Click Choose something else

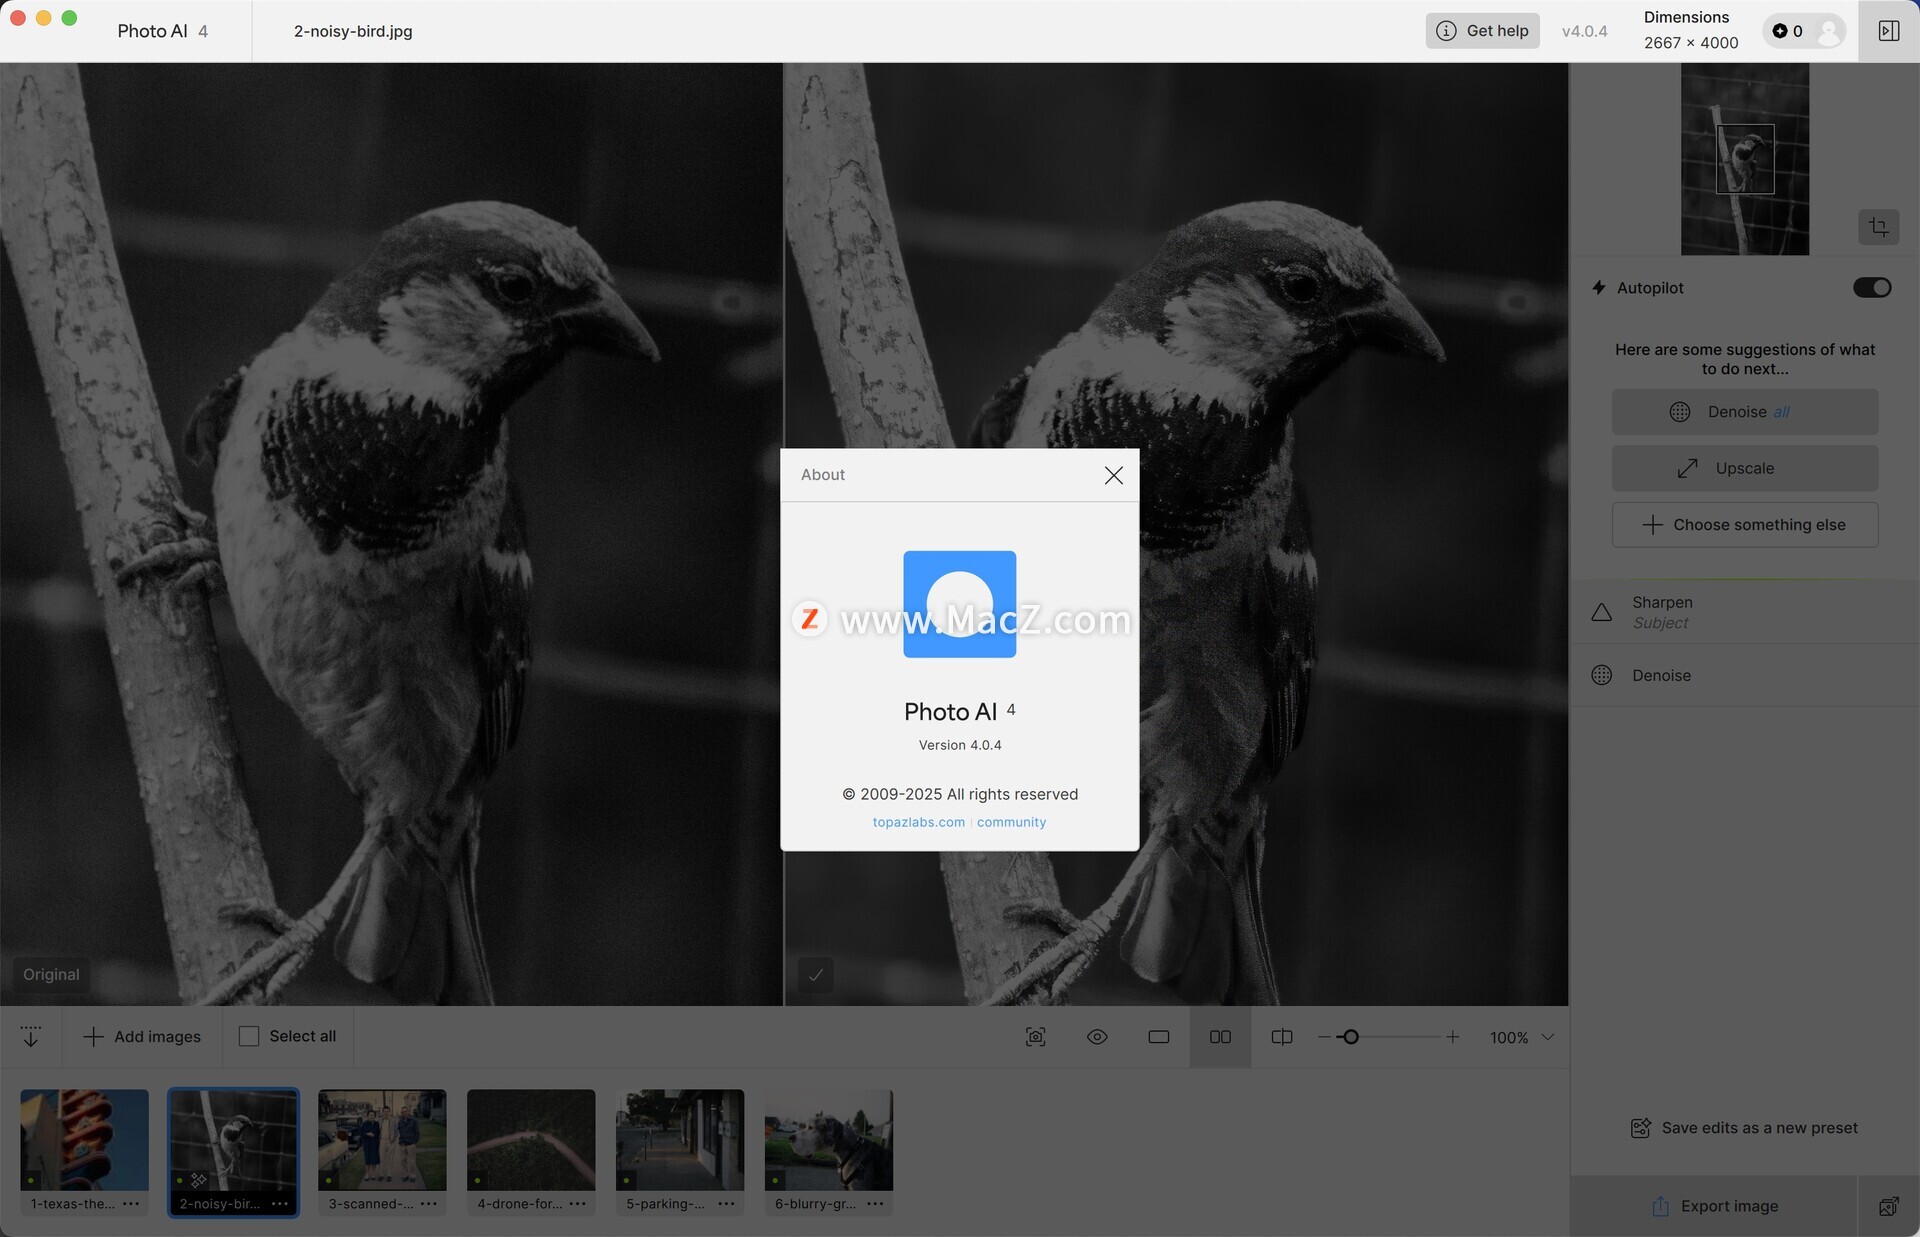pyautogui.click(x=1744, y=525)
